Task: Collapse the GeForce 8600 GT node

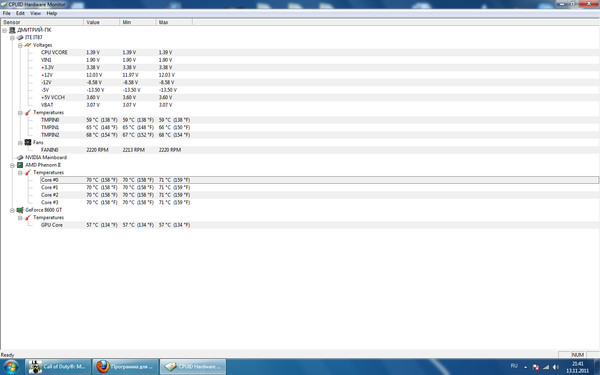Action: tap(12, 210)
